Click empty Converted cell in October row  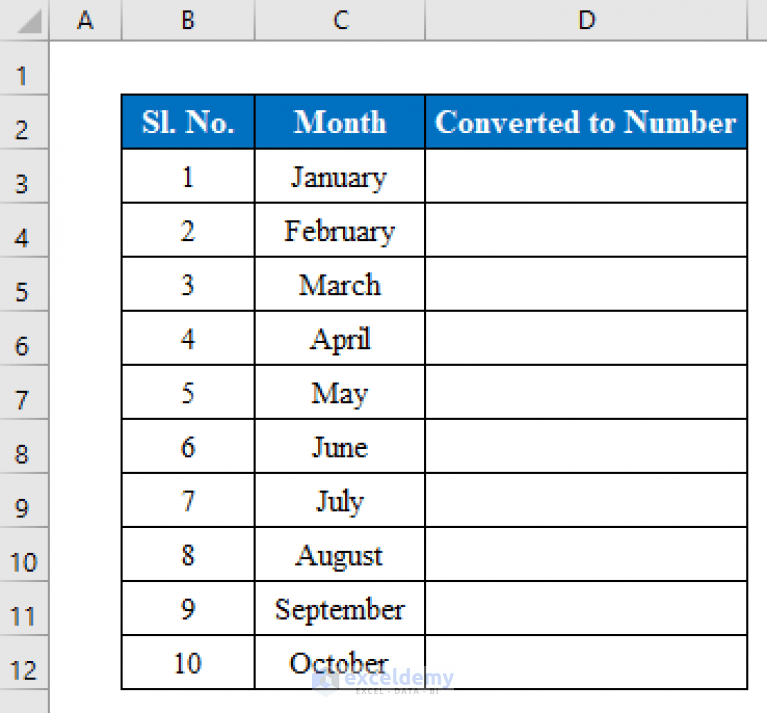(x=586, y=662)
